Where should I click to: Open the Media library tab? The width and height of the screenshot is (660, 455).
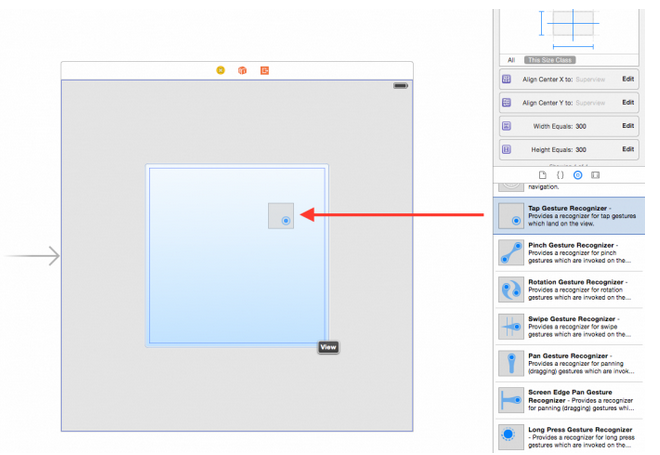[x=595, y=175]
